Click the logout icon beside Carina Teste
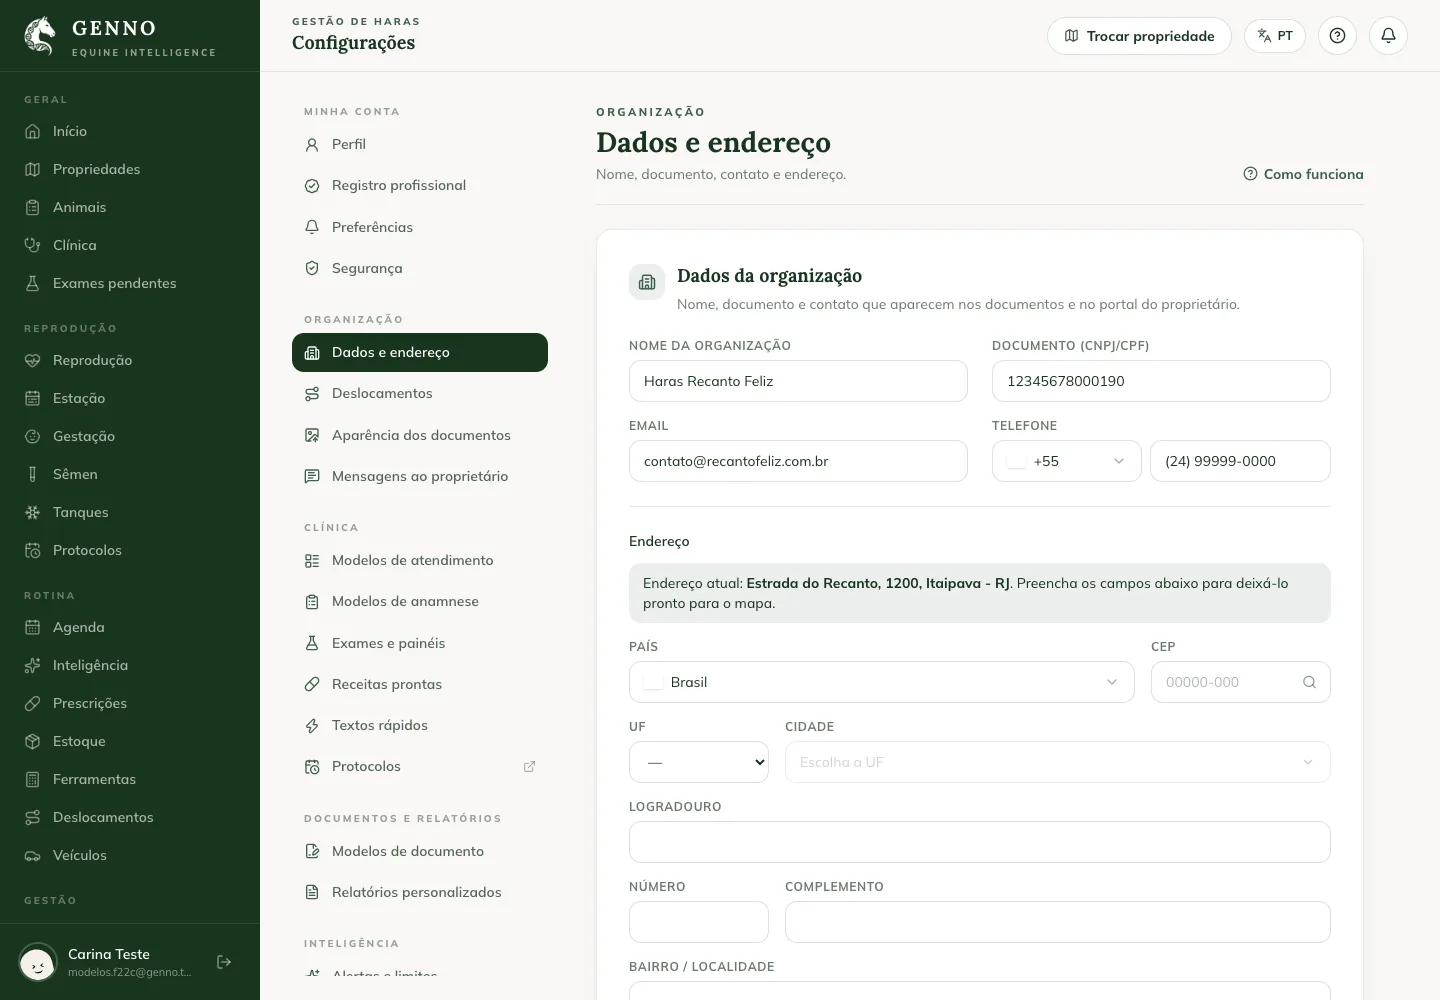This screenshot has height=1000, width=1440. [x=224, y=962]
